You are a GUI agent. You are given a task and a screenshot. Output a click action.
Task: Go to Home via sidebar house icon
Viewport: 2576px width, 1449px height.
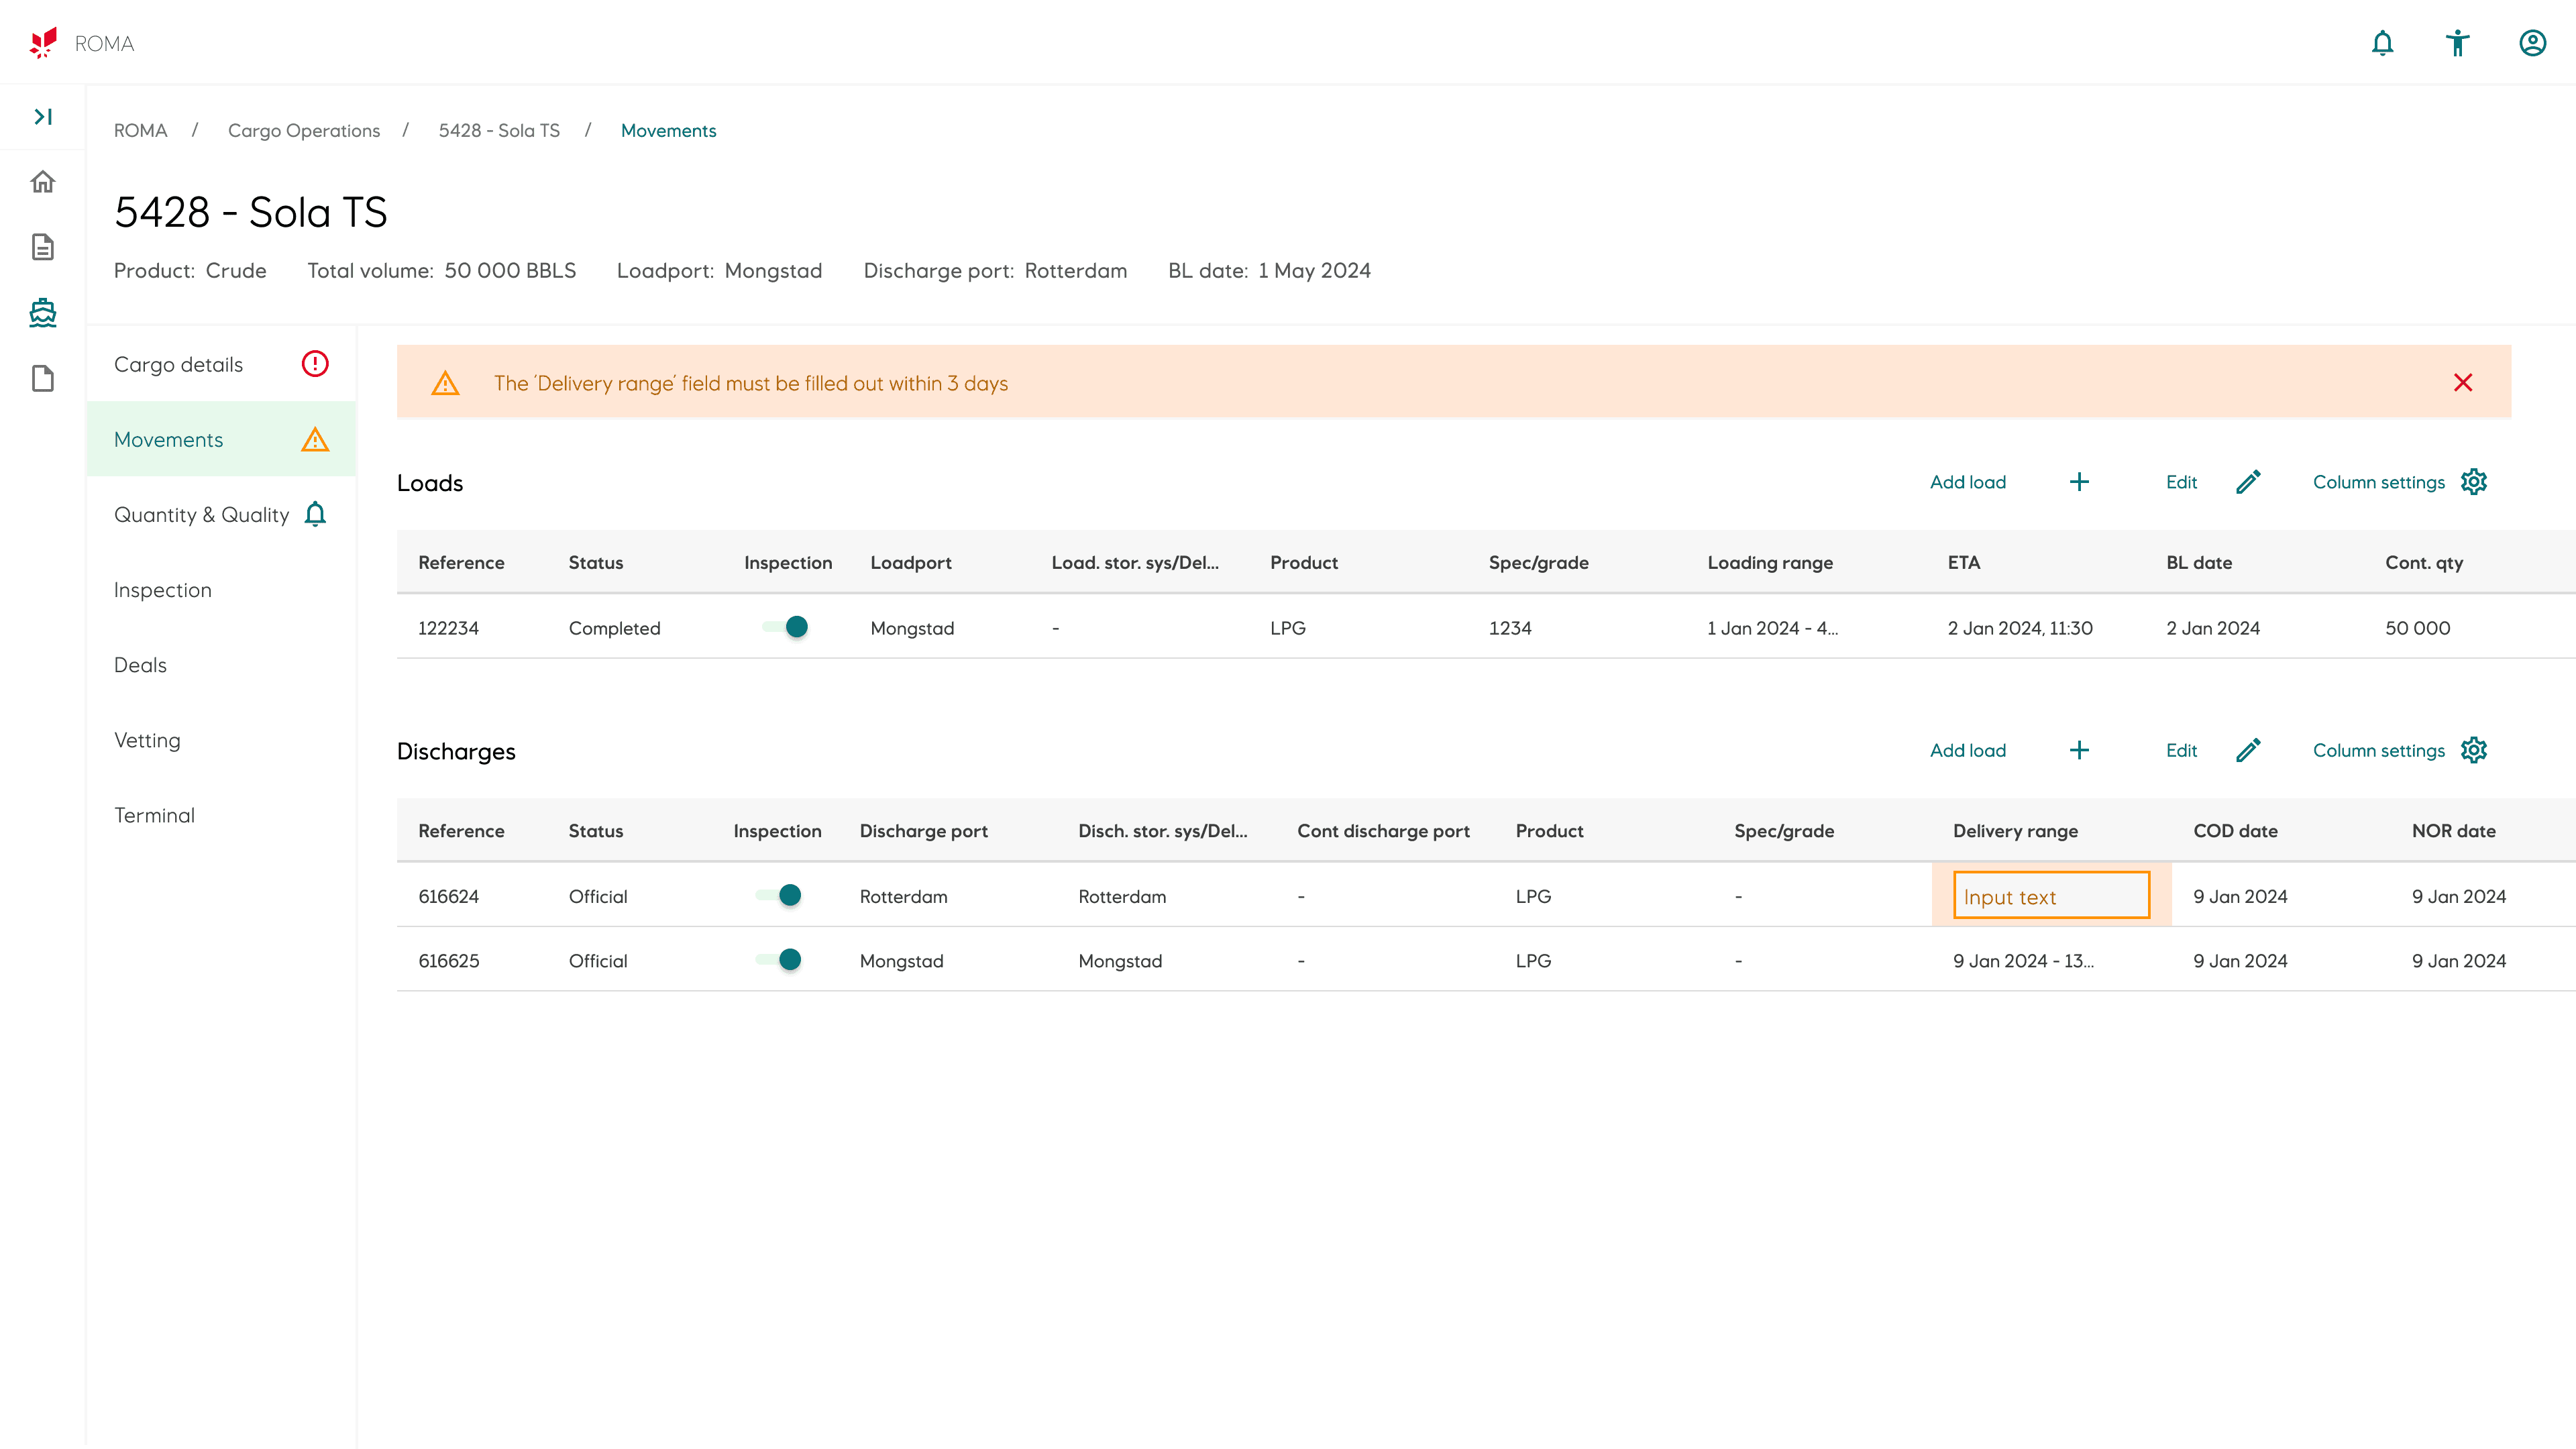pos(43,182)
